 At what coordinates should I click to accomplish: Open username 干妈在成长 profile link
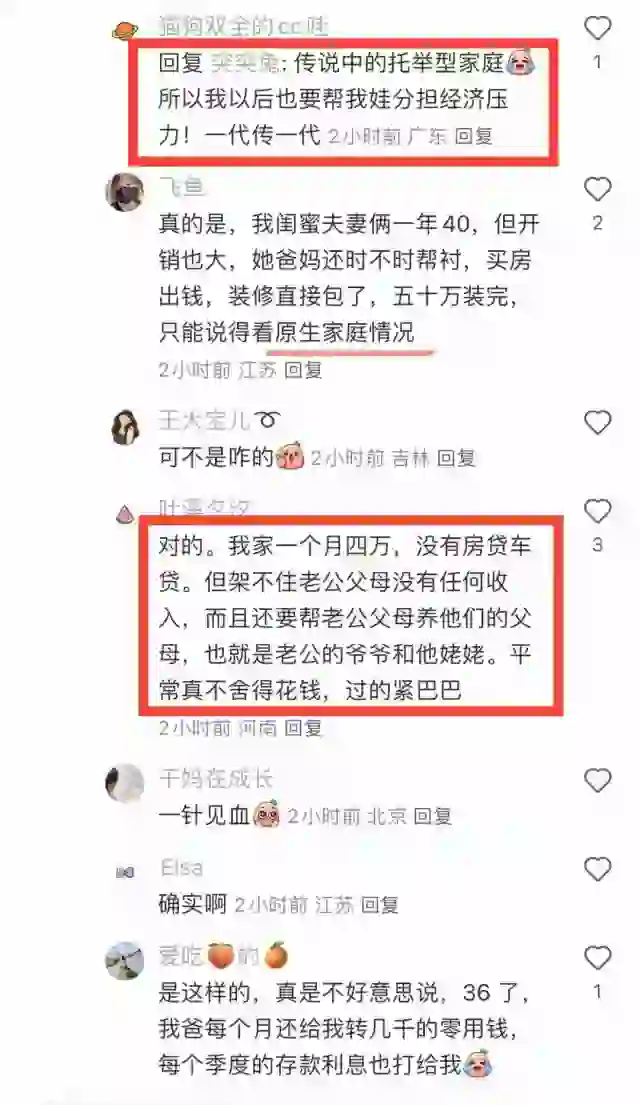pos(216,778)
